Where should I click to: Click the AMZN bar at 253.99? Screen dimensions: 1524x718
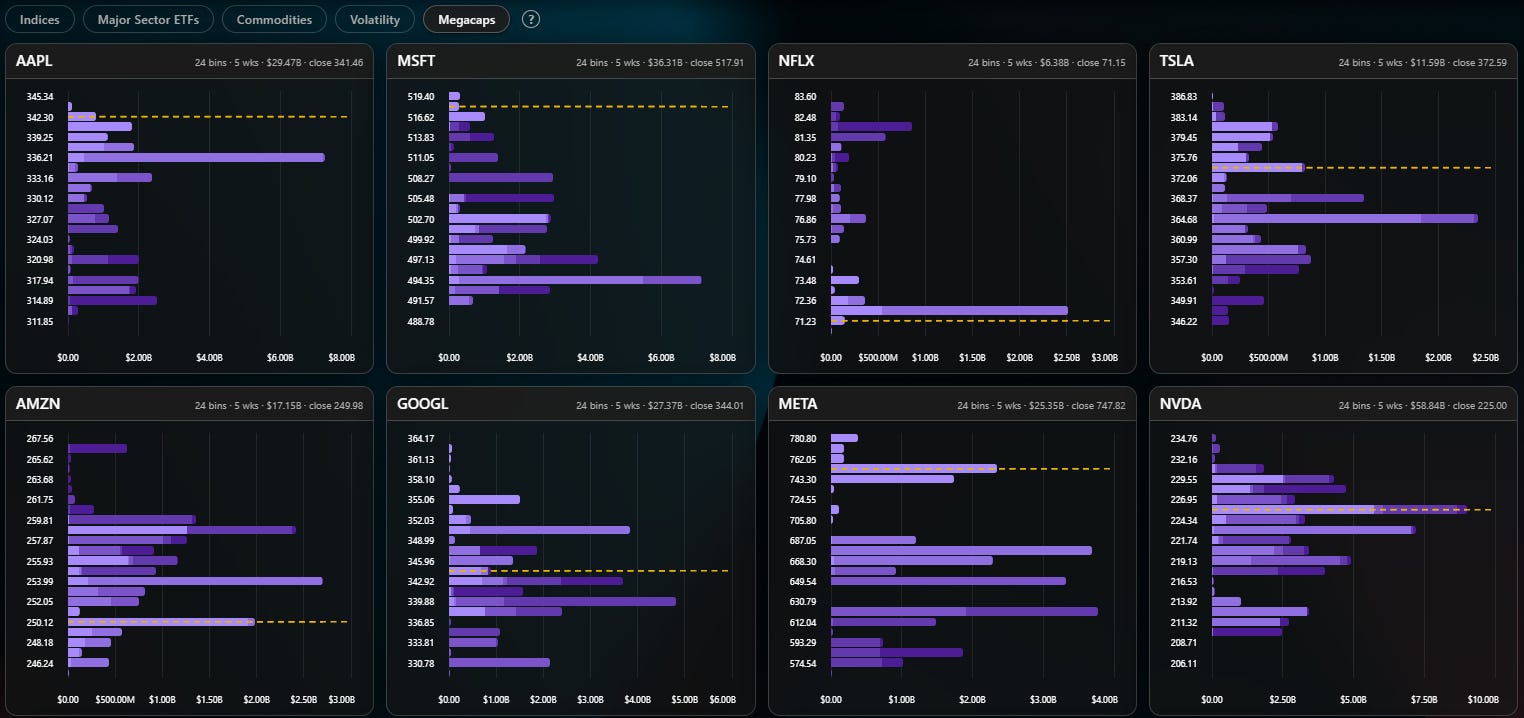coord(195,581)
